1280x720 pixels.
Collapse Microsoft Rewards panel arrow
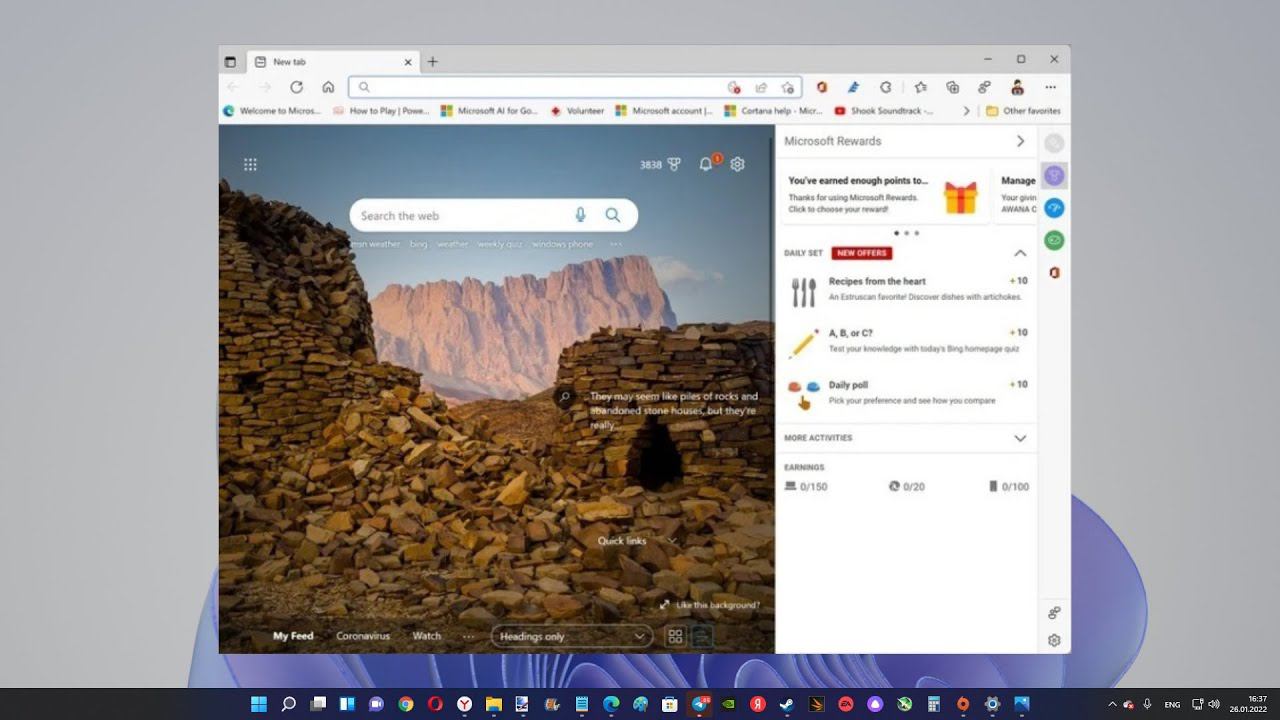[x=1020, y=141]
